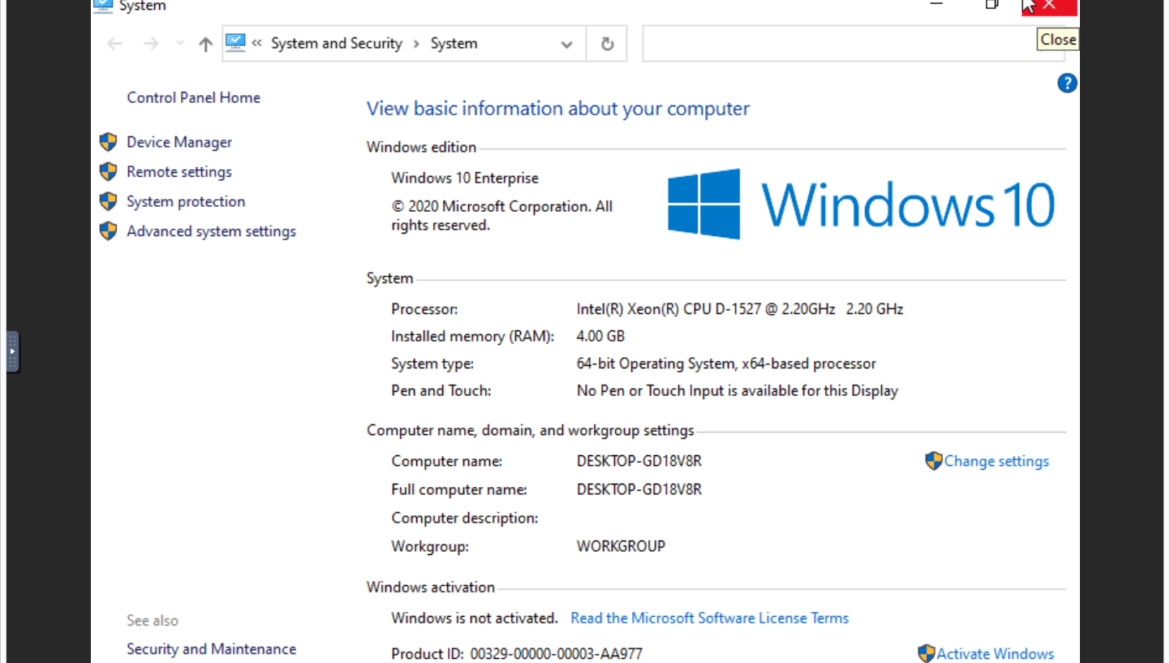
Task: Open the recent locations dropdown arrow
Action: tap(180, 44)
